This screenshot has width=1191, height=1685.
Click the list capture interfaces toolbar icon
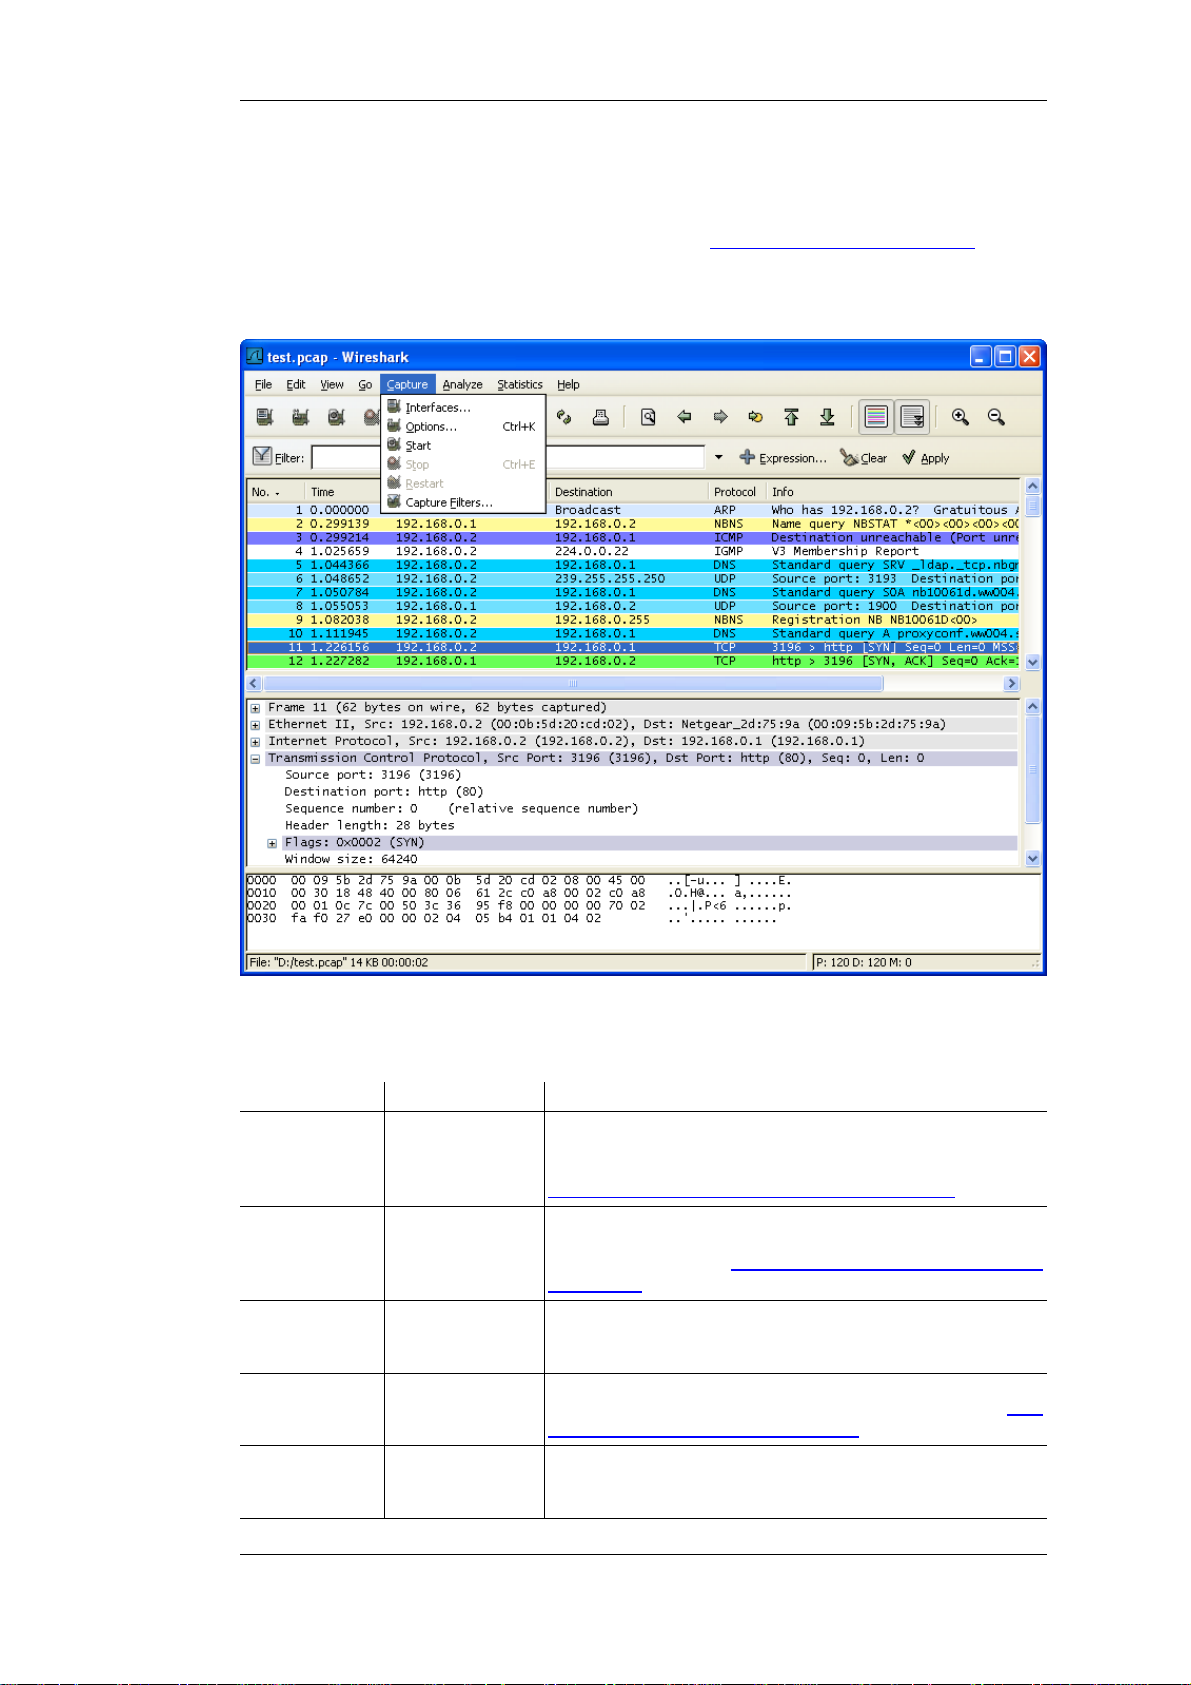tap(265, 417)
